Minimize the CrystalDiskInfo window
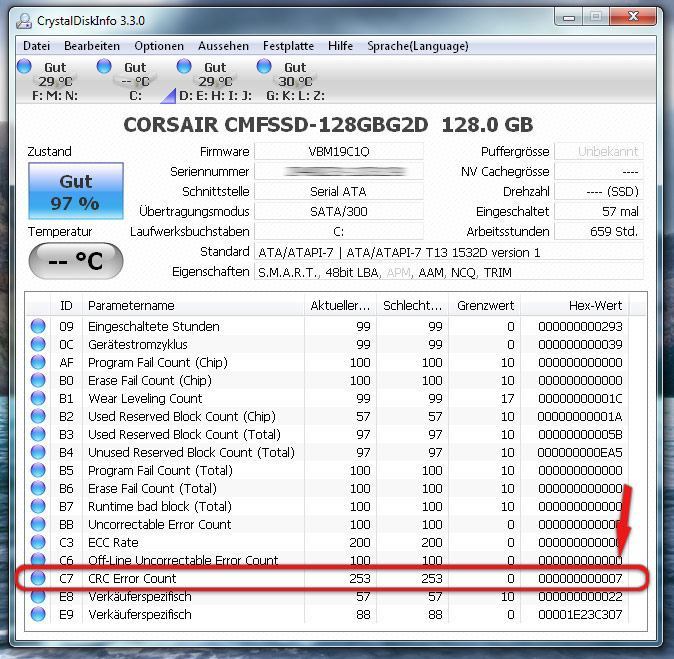674x659 pixels. pyautogui.click(x=569, y=17)
